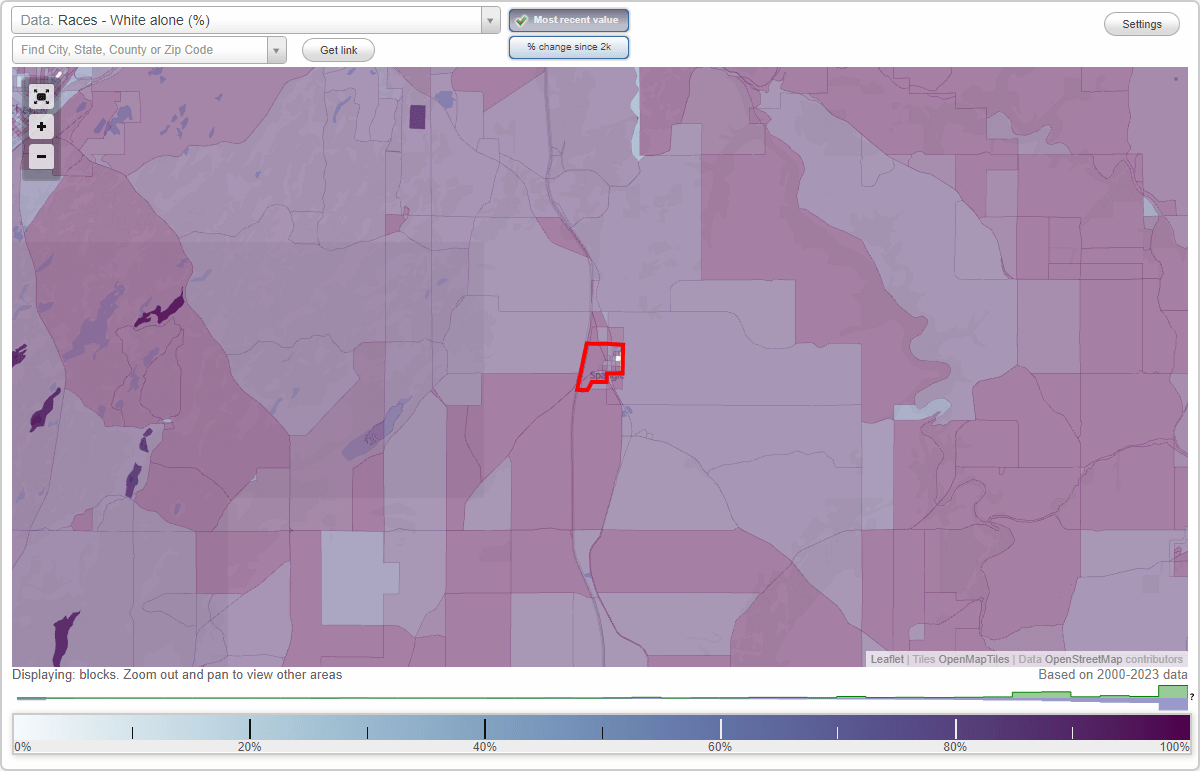Click the green checkmark on Most recent value
The width and height of the screenshot is (1200, 771).
pos(522,19)
